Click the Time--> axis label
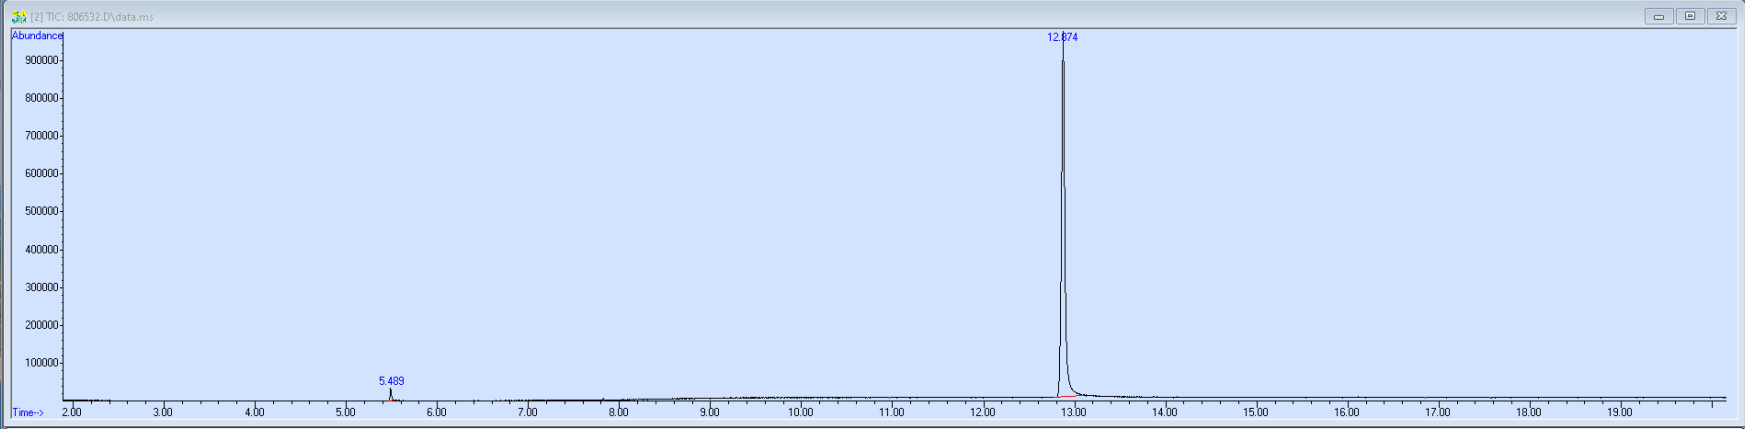 pos(27,412)
